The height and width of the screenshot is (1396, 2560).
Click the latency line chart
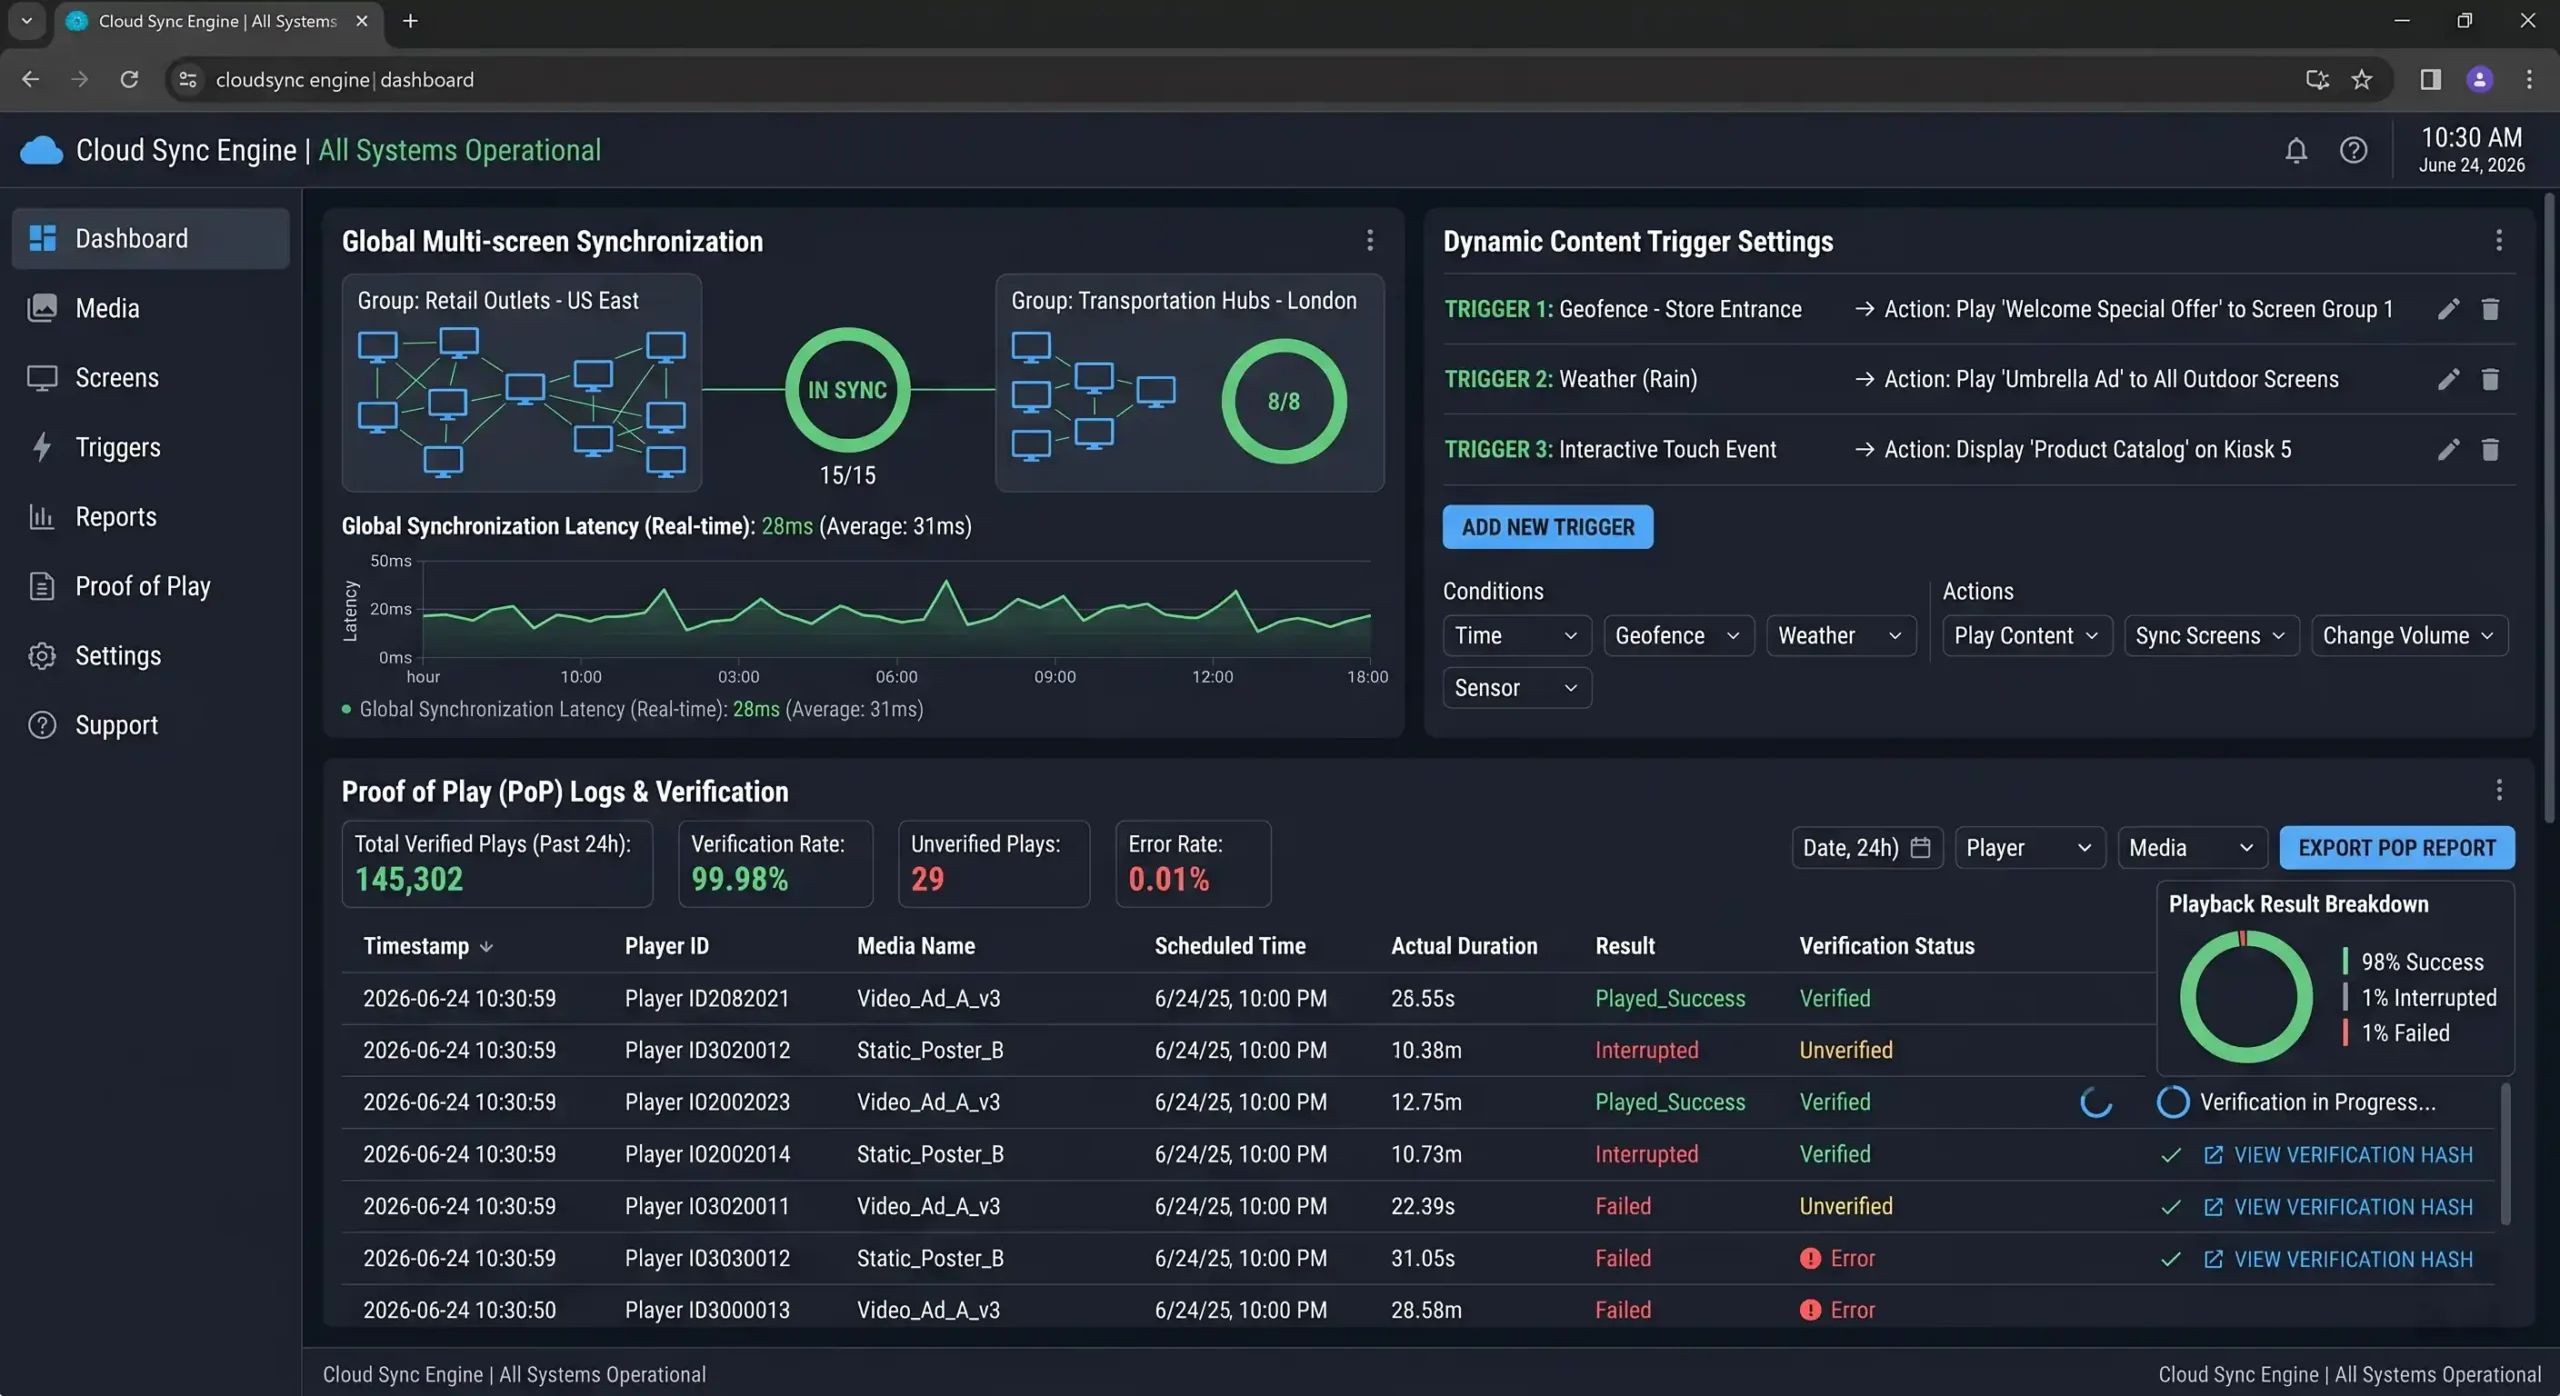(896, 610)
